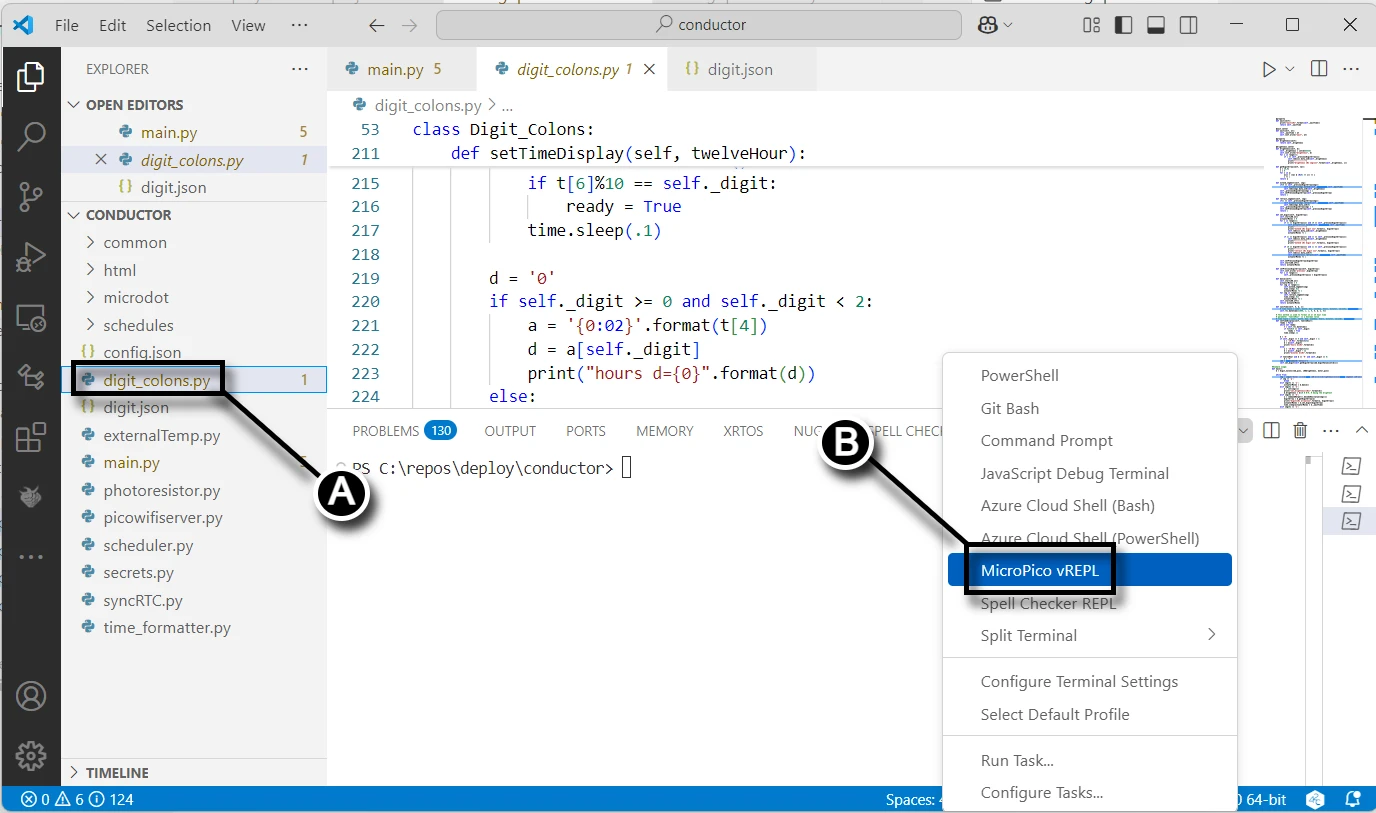Collapse the CONDUCTOR folder section
Viewport: 1376px width, 813px height.
(128, 215)
